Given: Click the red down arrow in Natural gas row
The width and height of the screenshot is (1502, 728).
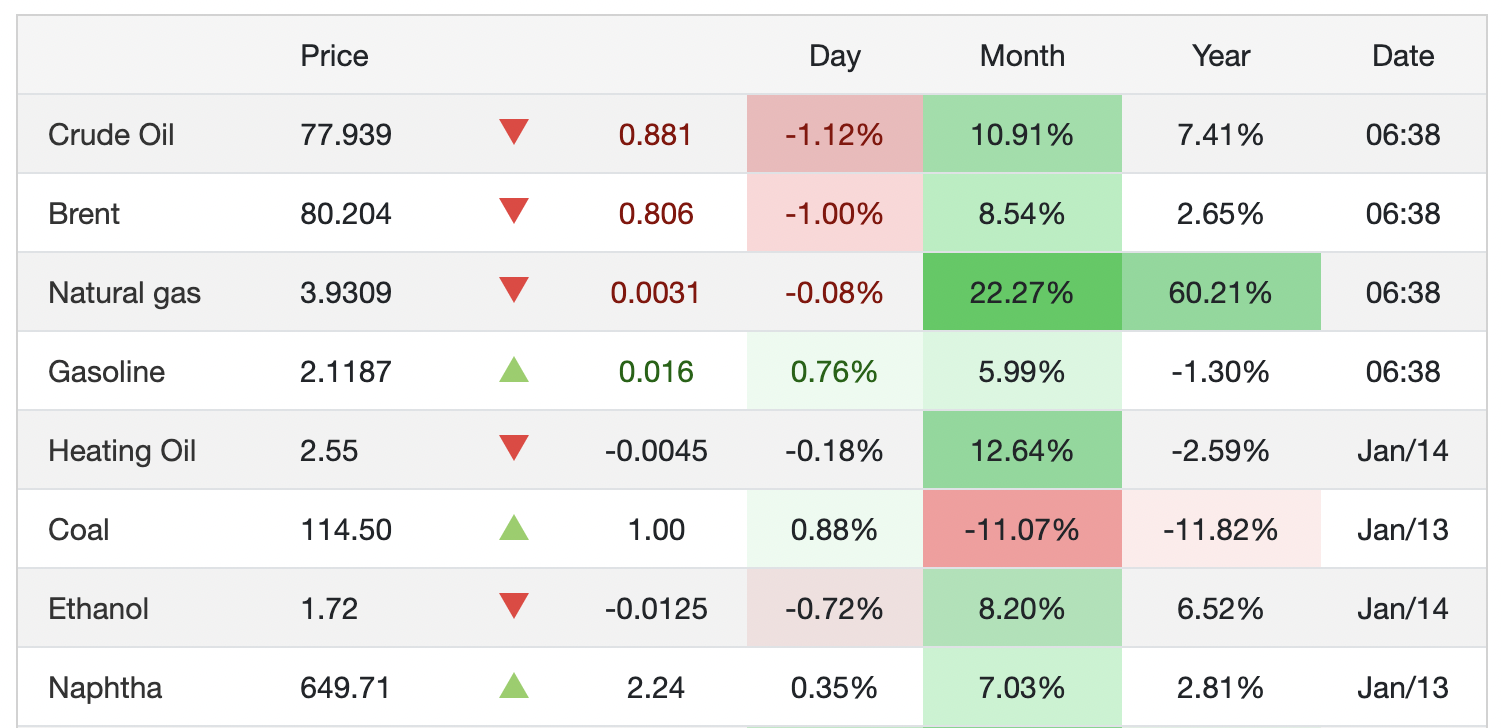Looking at the screenshot, I should click(513, 290).
